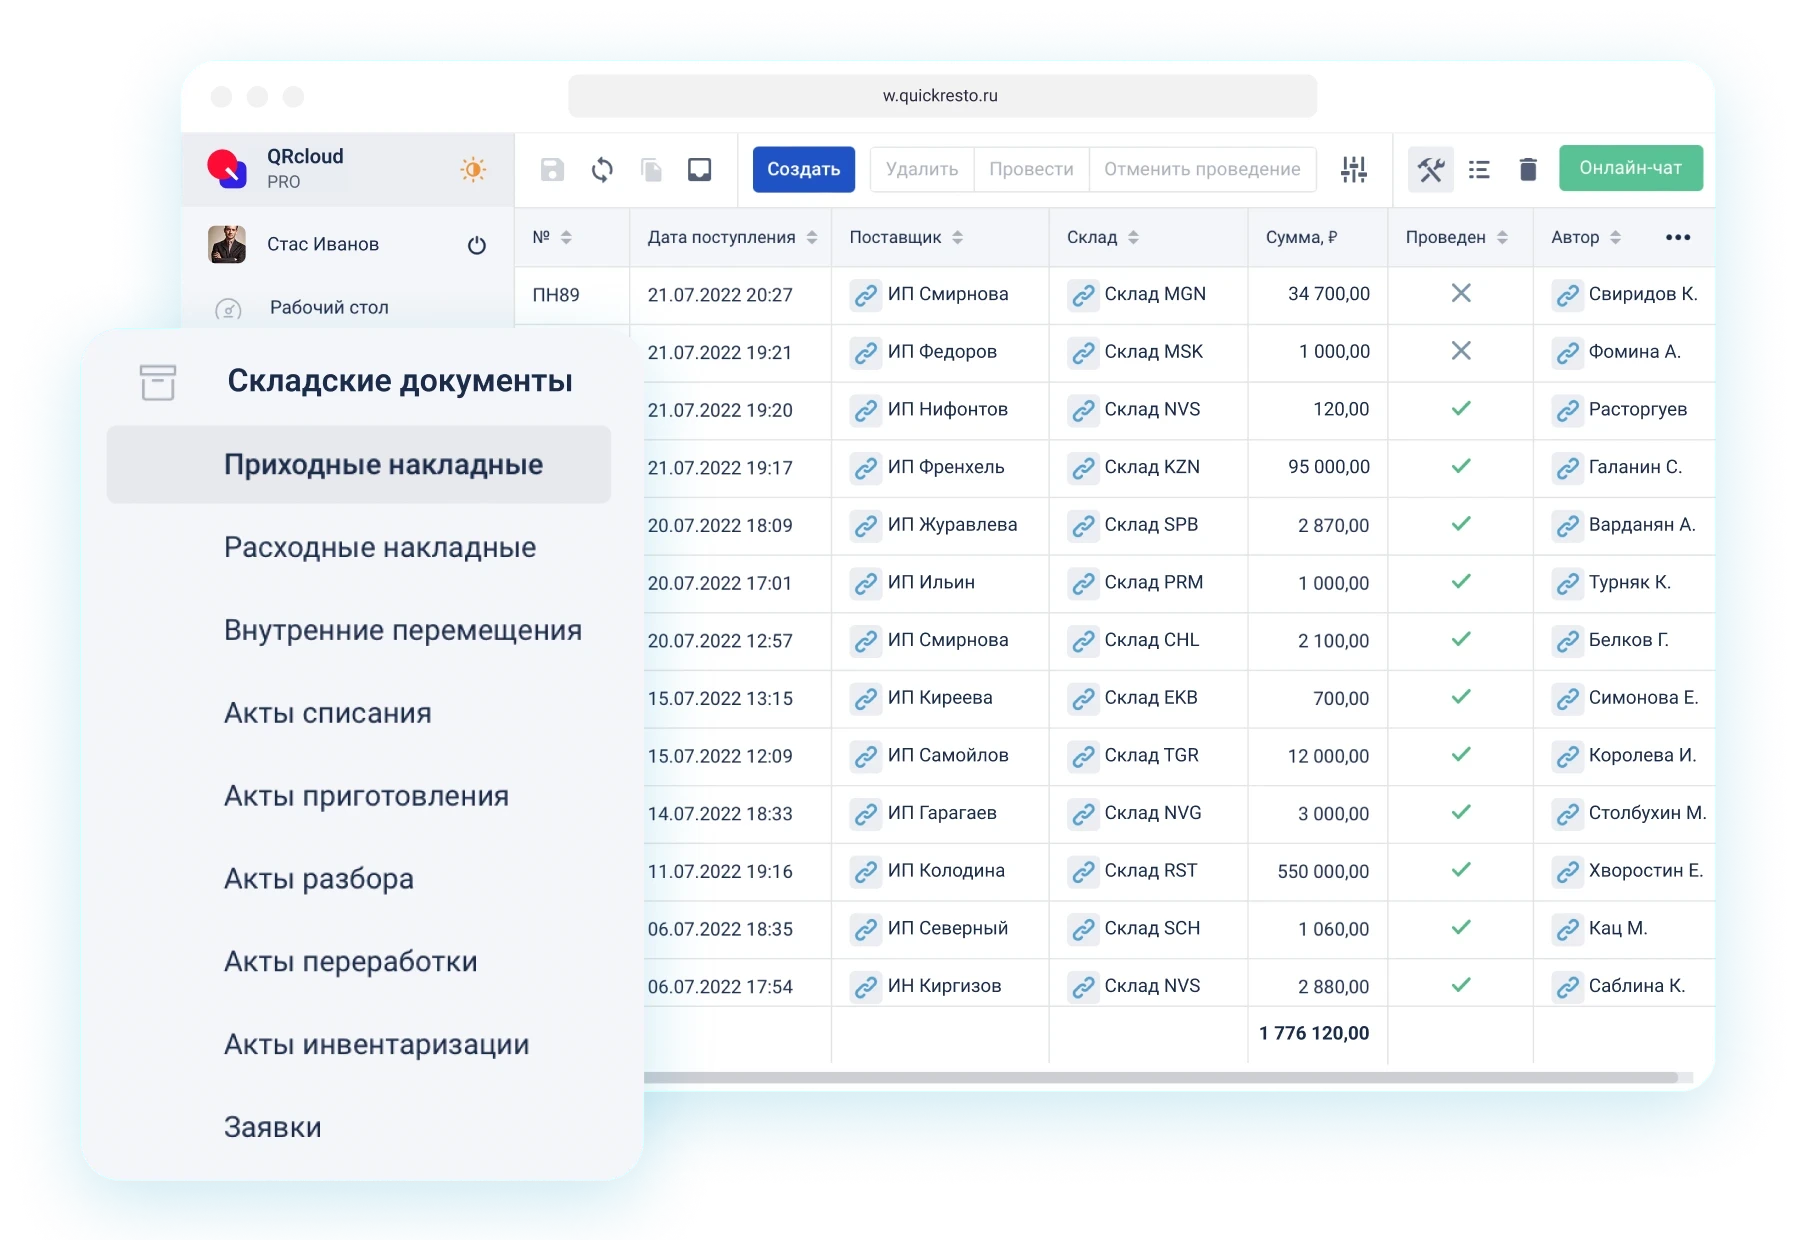Click the list view icon

click(1479, 170)
